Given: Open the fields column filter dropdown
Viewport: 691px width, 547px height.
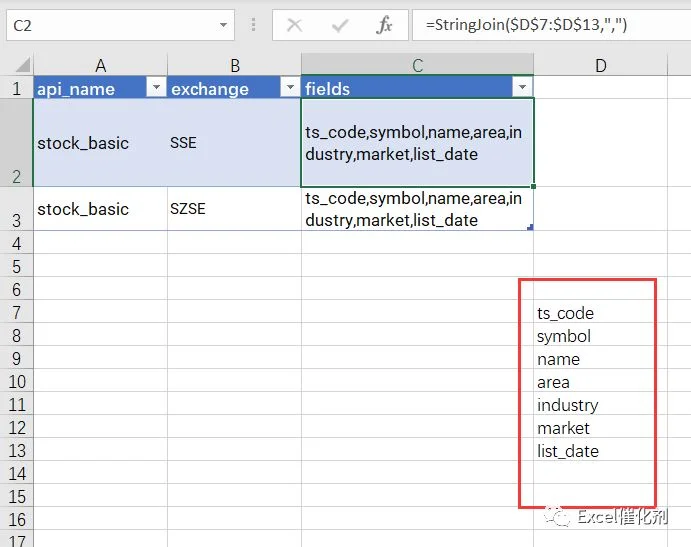Looking at the screenshot, I should tap(522, 87).
